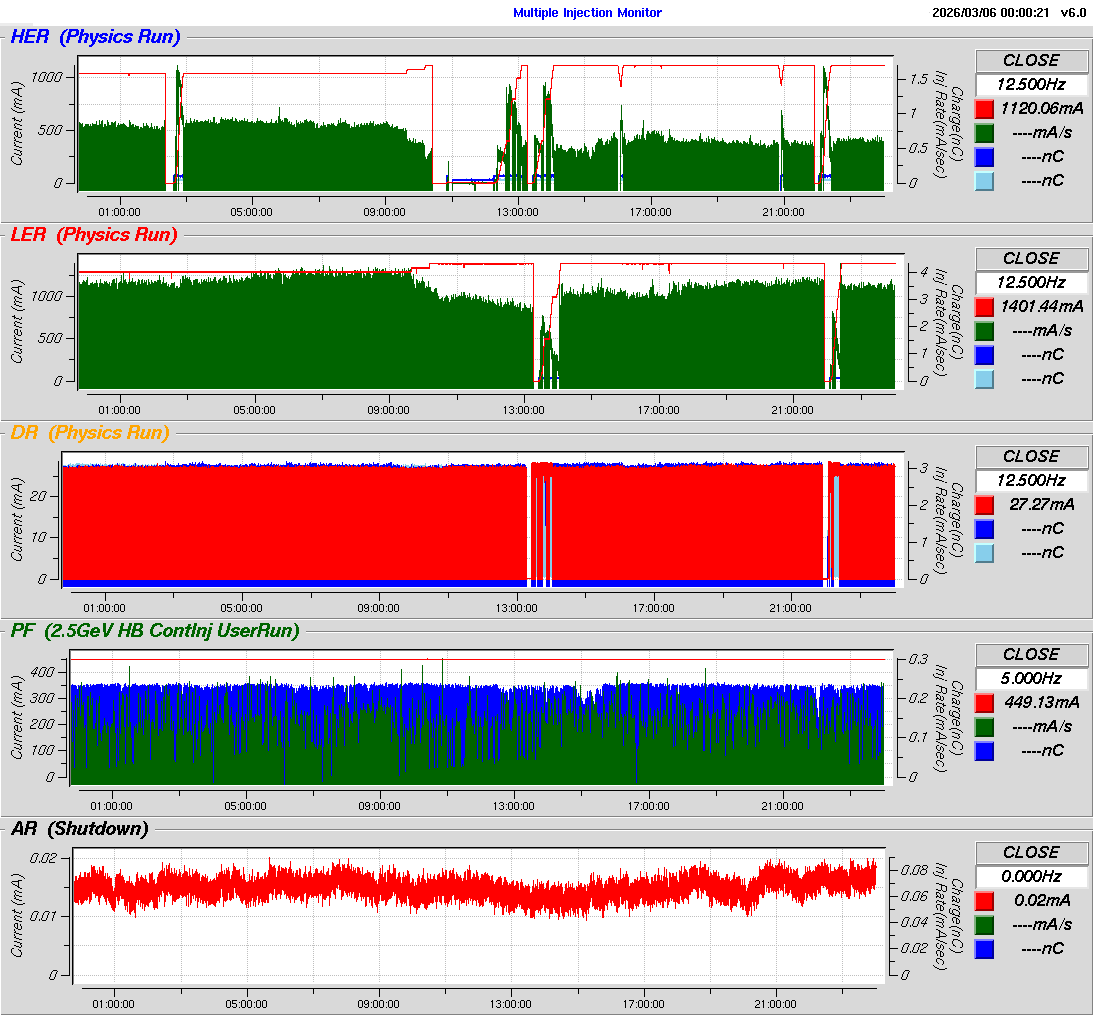The image size is (1093, 1015).
Task: Click the 12.500Hz field in HER panel
Action: click(1030, 84)
